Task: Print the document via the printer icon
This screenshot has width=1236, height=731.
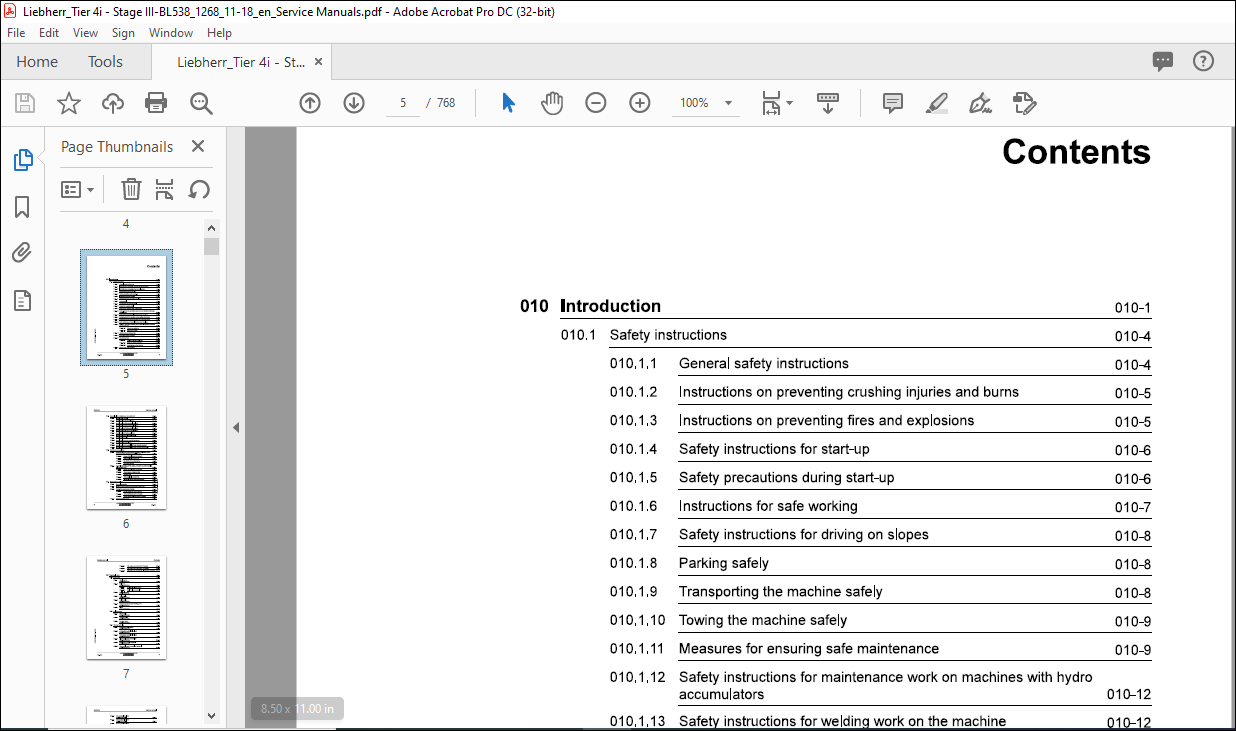Action: click(x=156, y=103)
